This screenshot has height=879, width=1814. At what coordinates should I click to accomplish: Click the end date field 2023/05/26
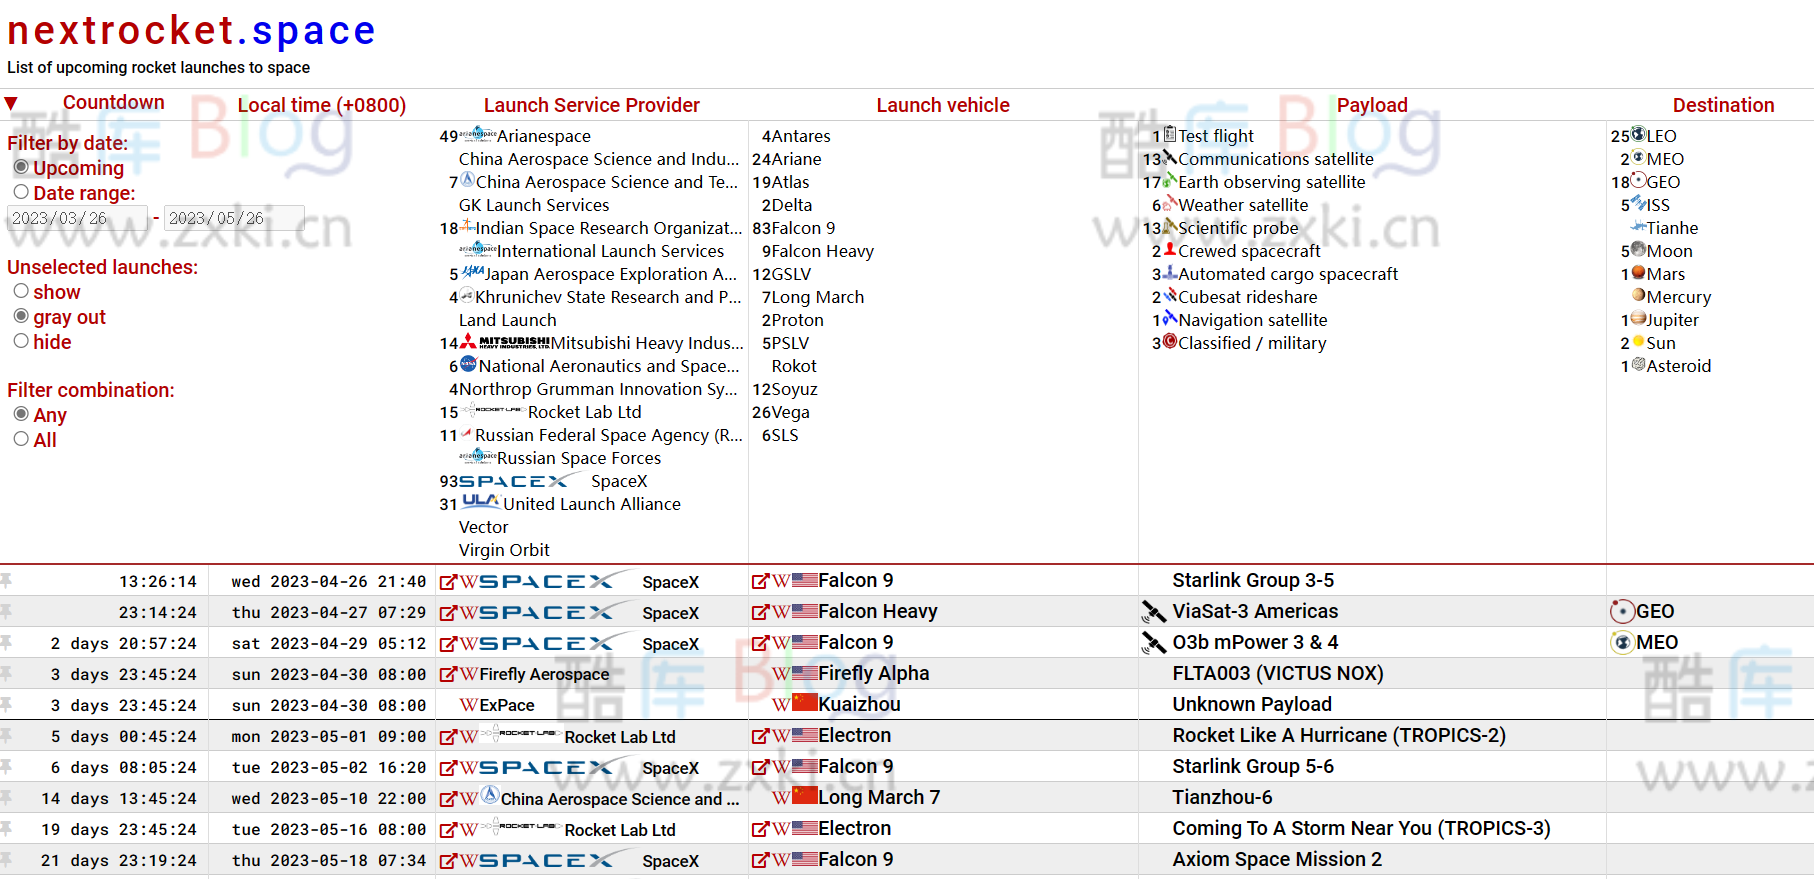[x=233, y=218]
